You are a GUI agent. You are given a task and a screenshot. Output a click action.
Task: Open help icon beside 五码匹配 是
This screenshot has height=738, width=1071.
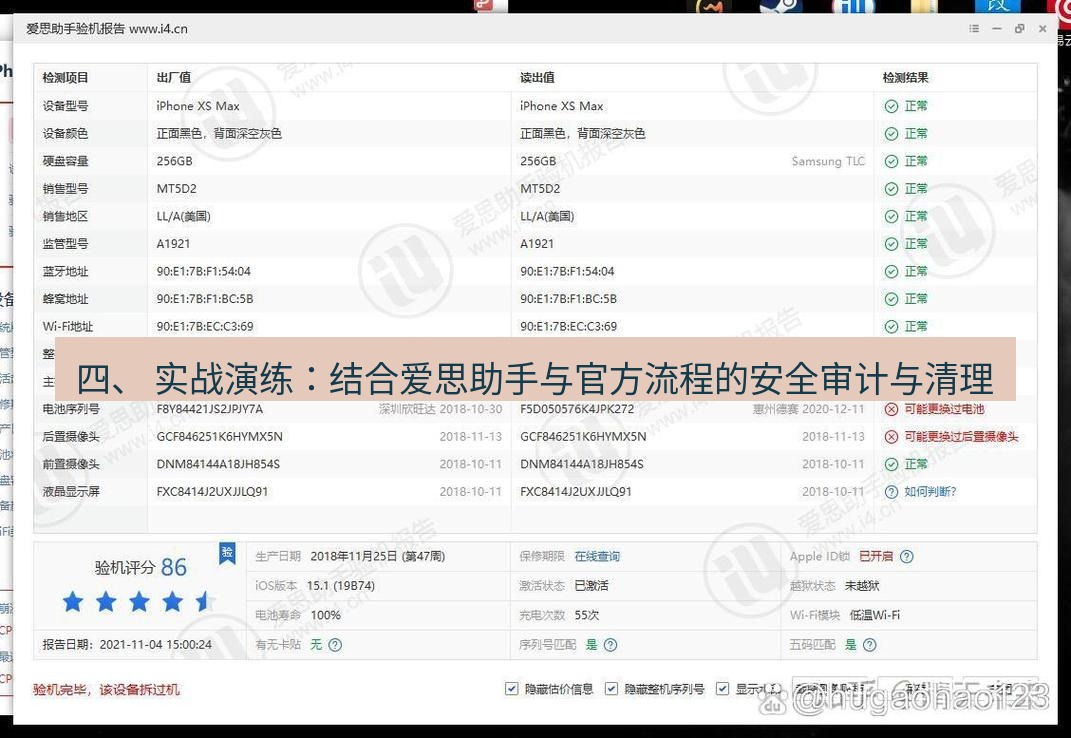(870, 644)
